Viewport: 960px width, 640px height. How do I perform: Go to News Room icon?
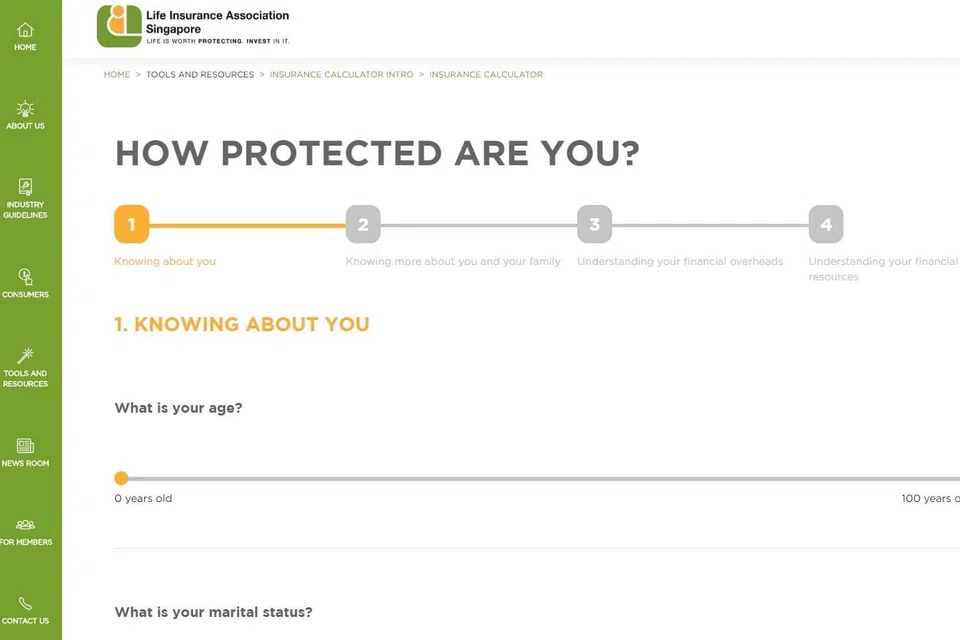[x=25, y=446]
